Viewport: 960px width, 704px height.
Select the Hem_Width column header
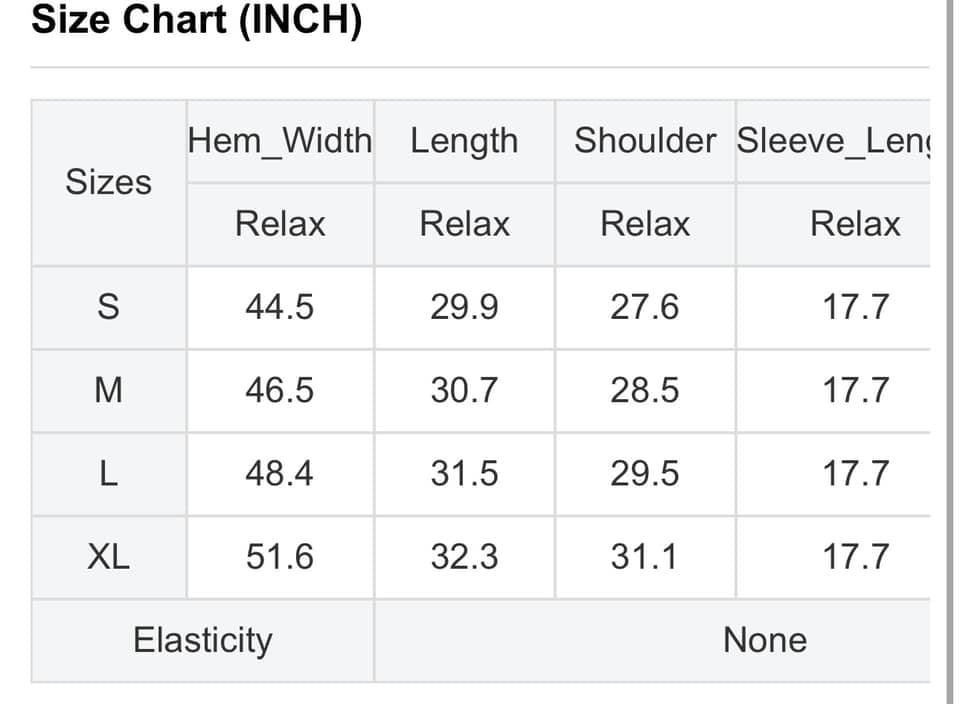point(280,141)
